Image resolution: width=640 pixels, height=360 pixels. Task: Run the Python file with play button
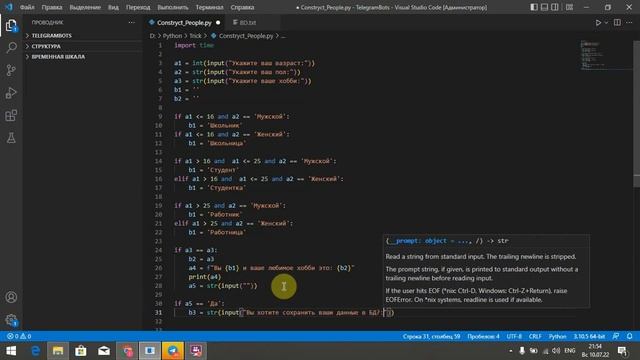[598, 23]
